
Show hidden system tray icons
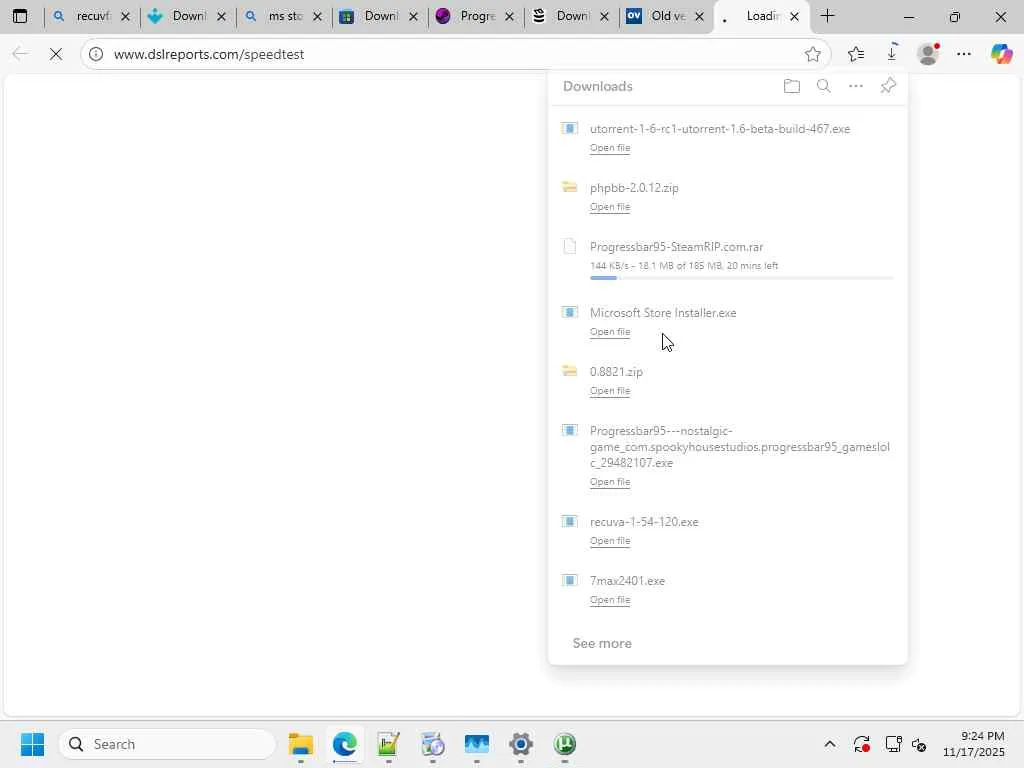click(829, 744)
